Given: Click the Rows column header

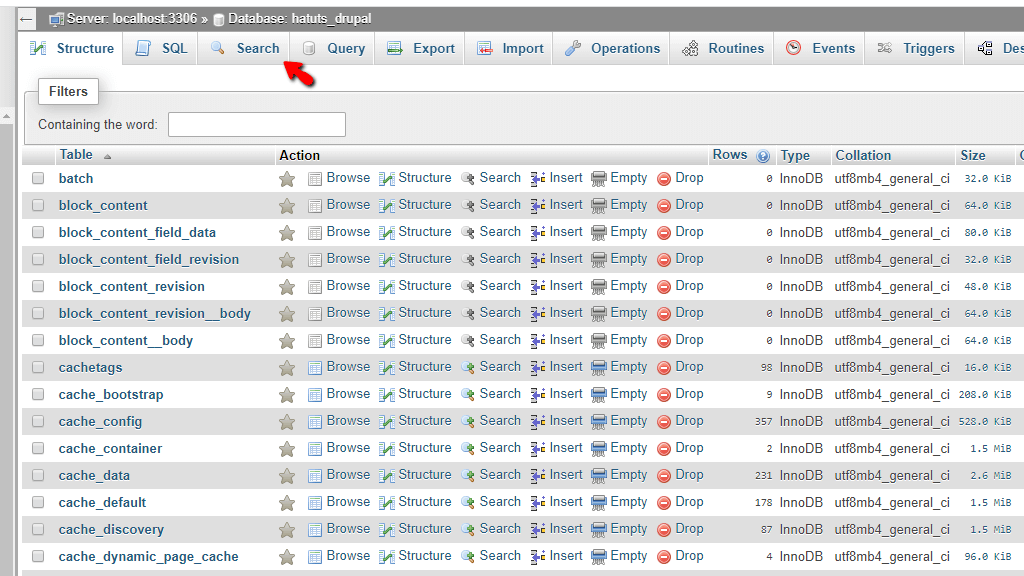Looking at the screenshot, I should pyautogui.click(x=729, y=155).
